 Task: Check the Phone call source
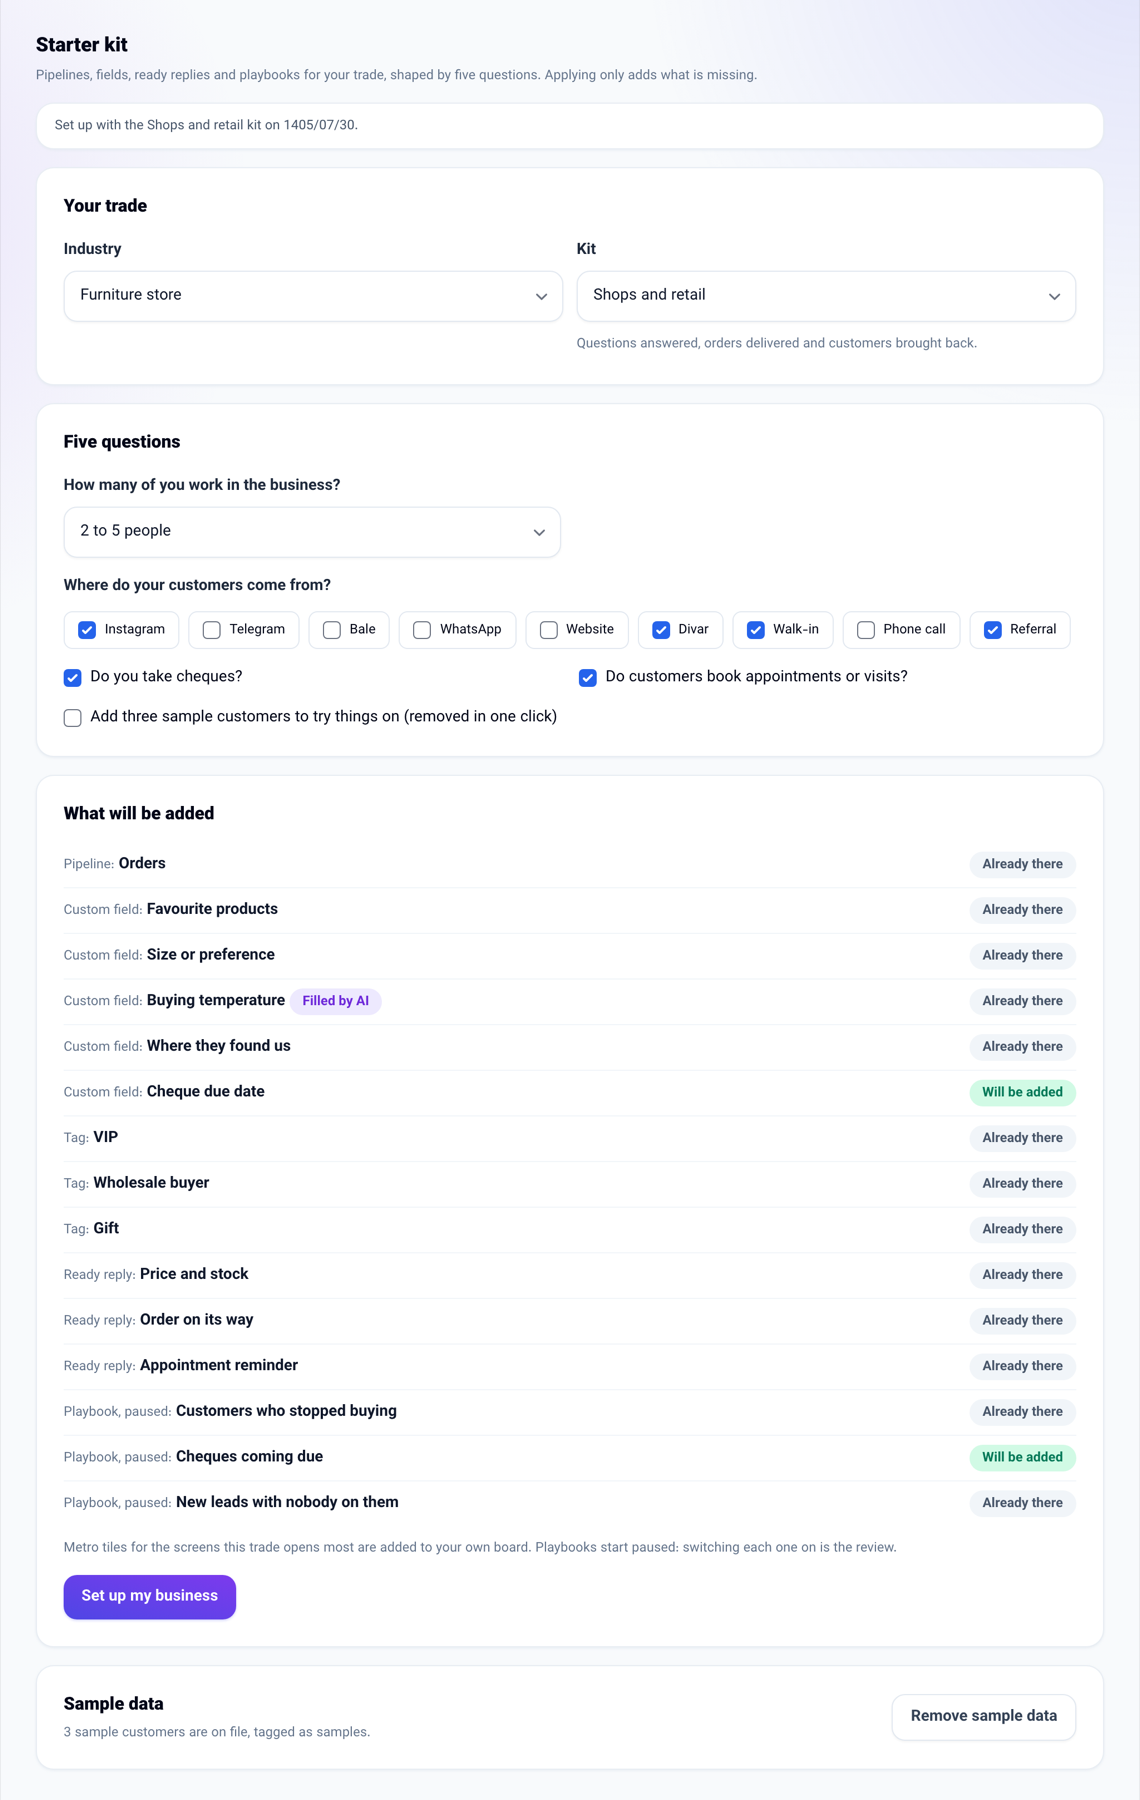pos(866,630)
